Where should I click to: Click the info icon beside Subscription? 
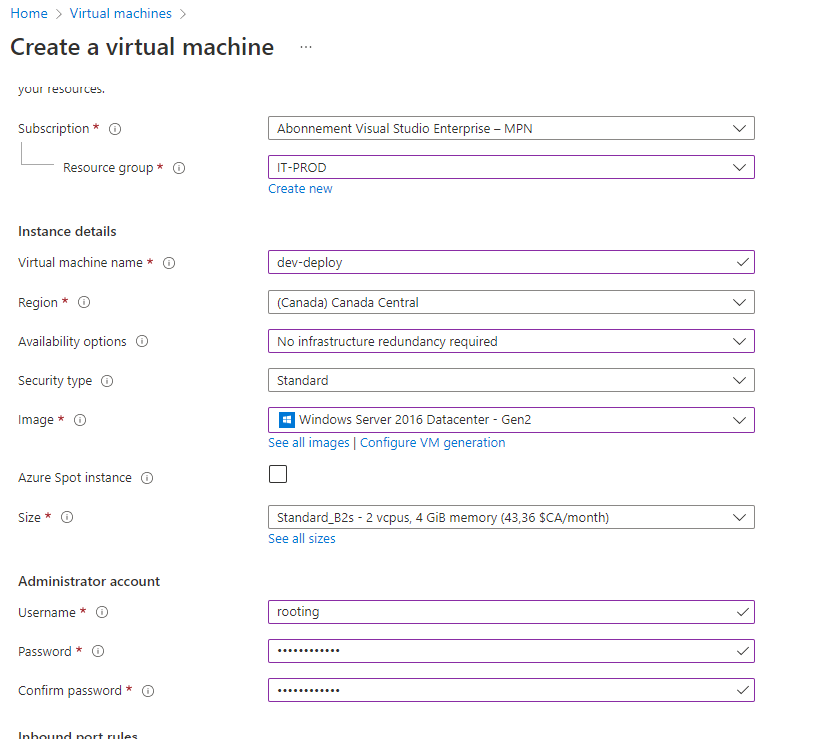pyautogui.click(x=115, y=129)
